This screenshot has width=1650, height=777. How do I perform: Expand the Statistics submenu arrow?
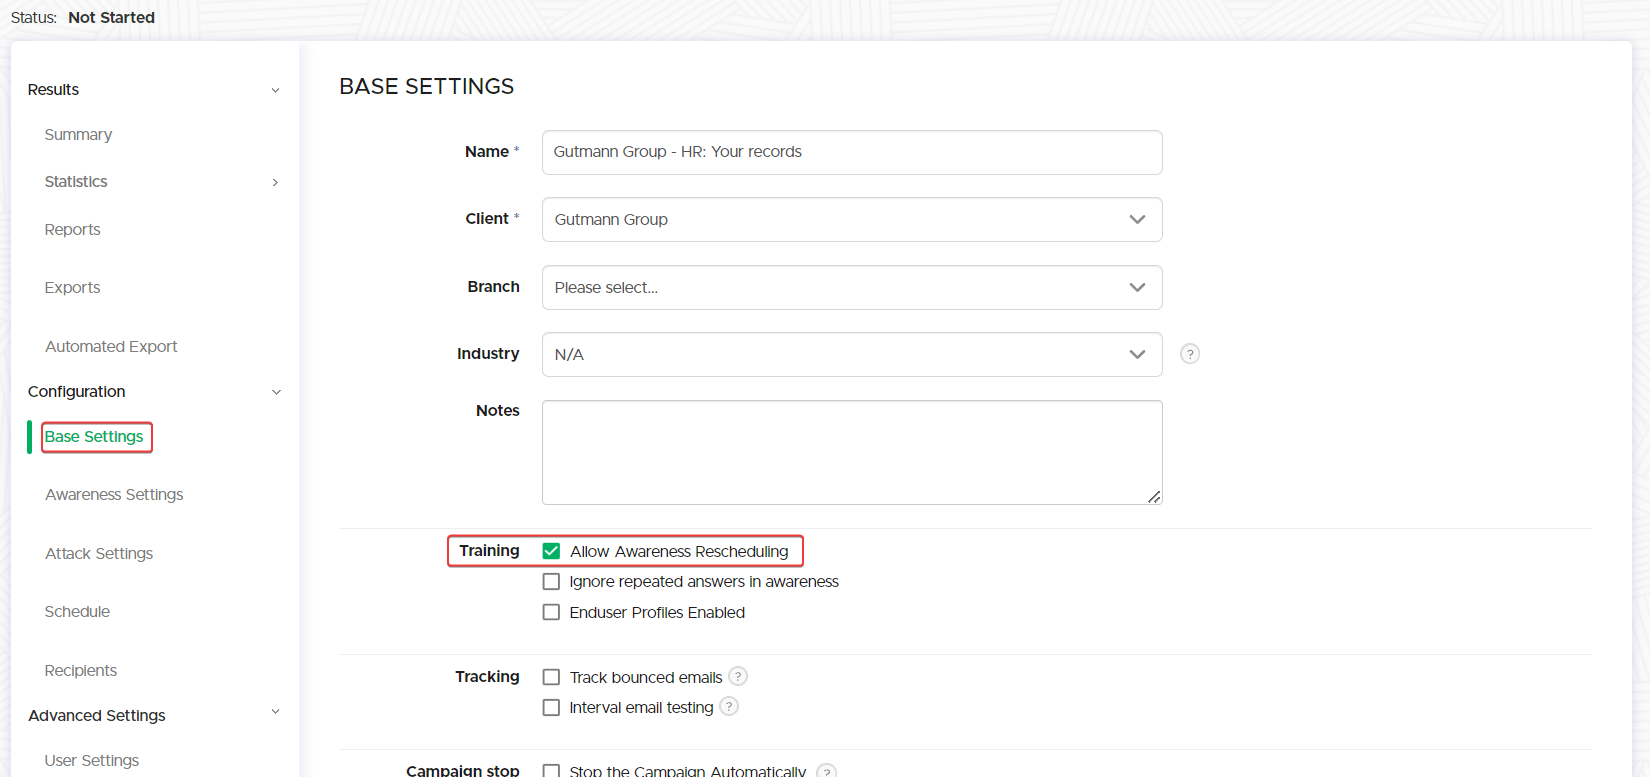pos(275,182)
